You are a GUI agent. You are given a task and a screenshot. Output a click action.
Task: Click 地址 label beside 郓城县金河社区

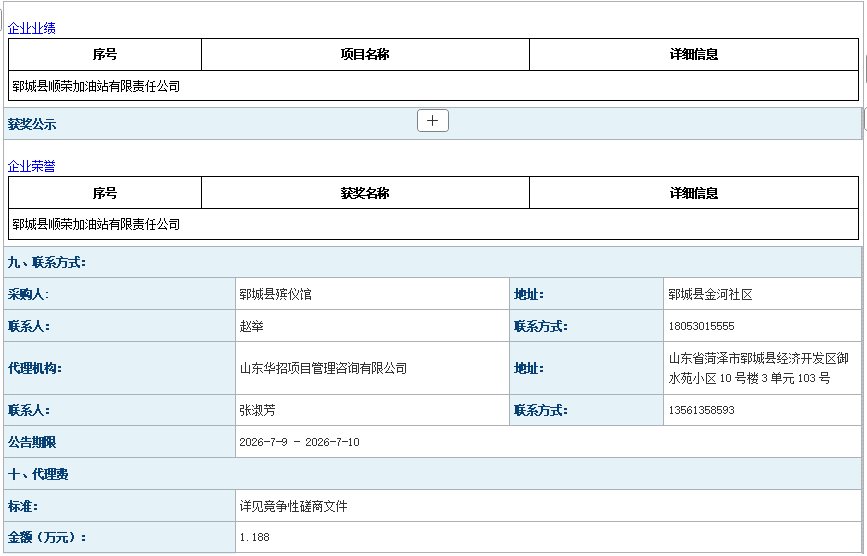[529, 295]
